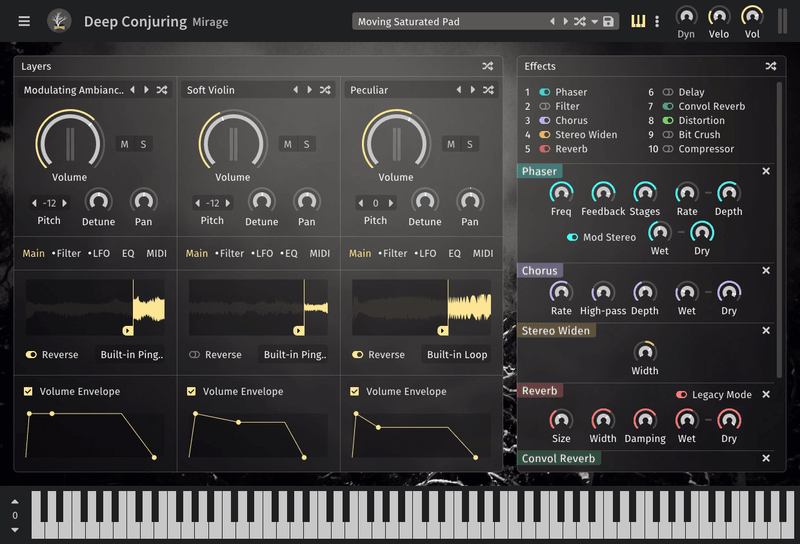Disable Volume Envelope checkbox in Peculiar layer

355,391
